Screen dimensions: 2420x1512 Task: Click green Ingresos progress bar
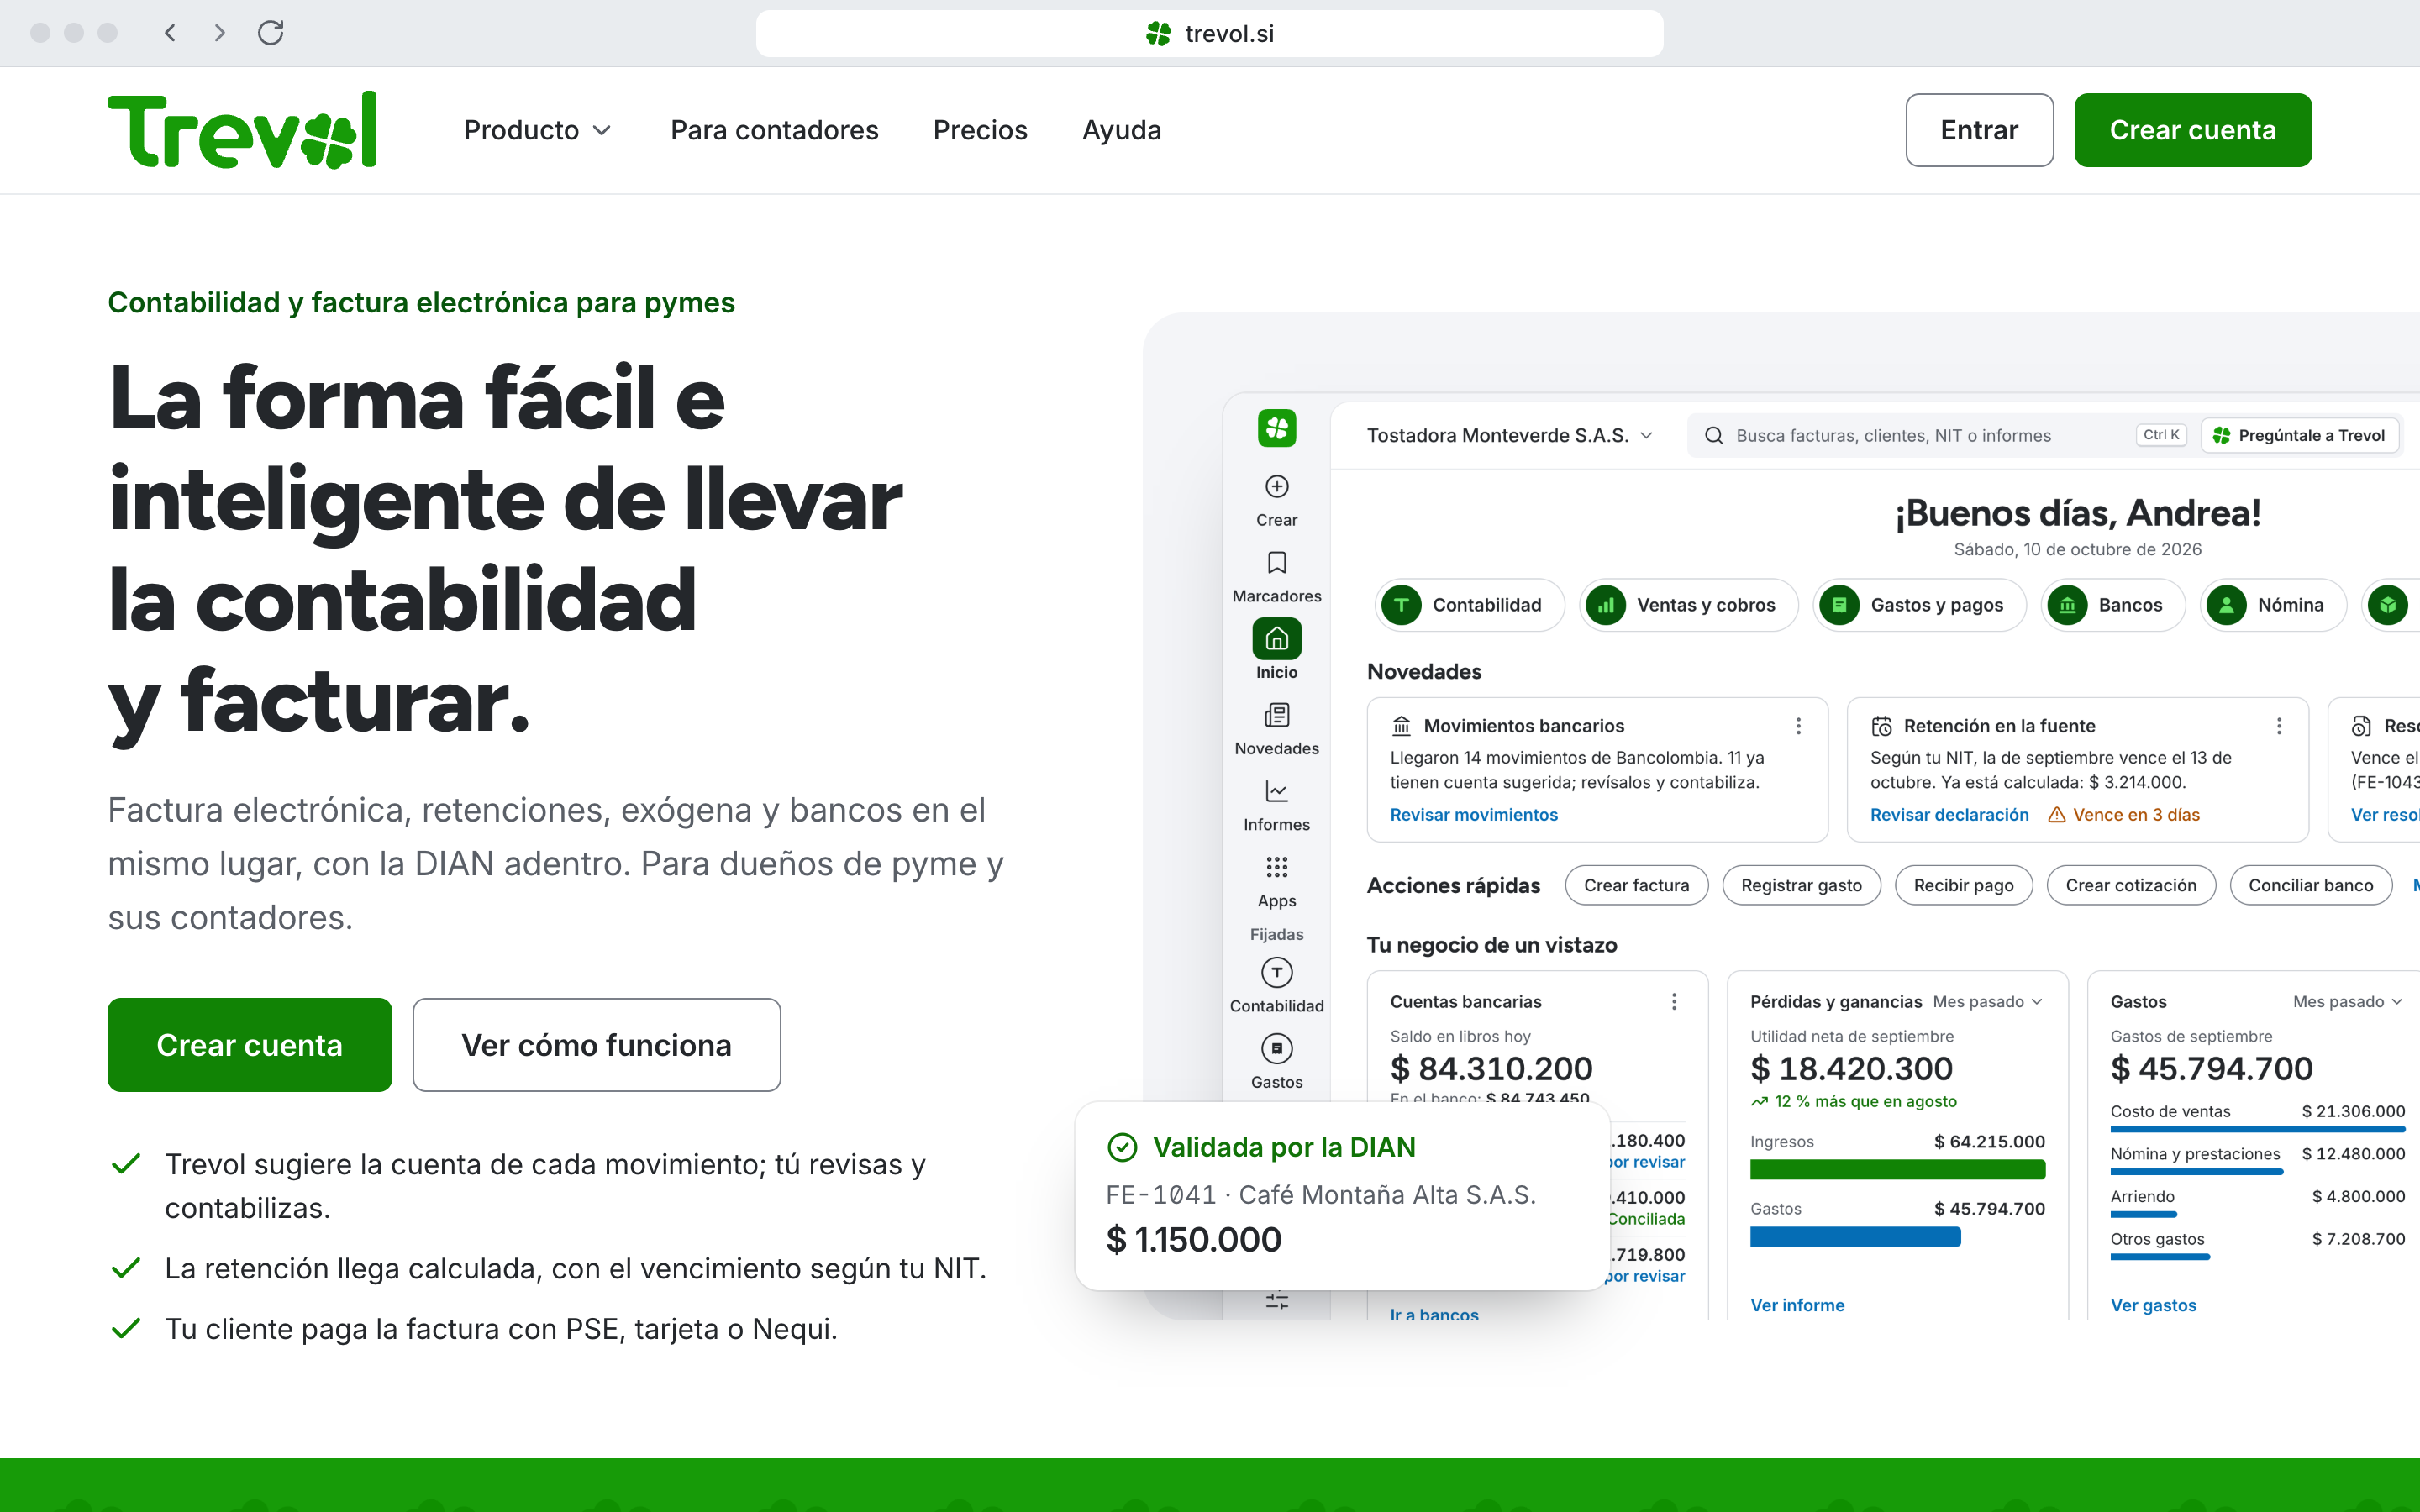click(1897, 1169)
